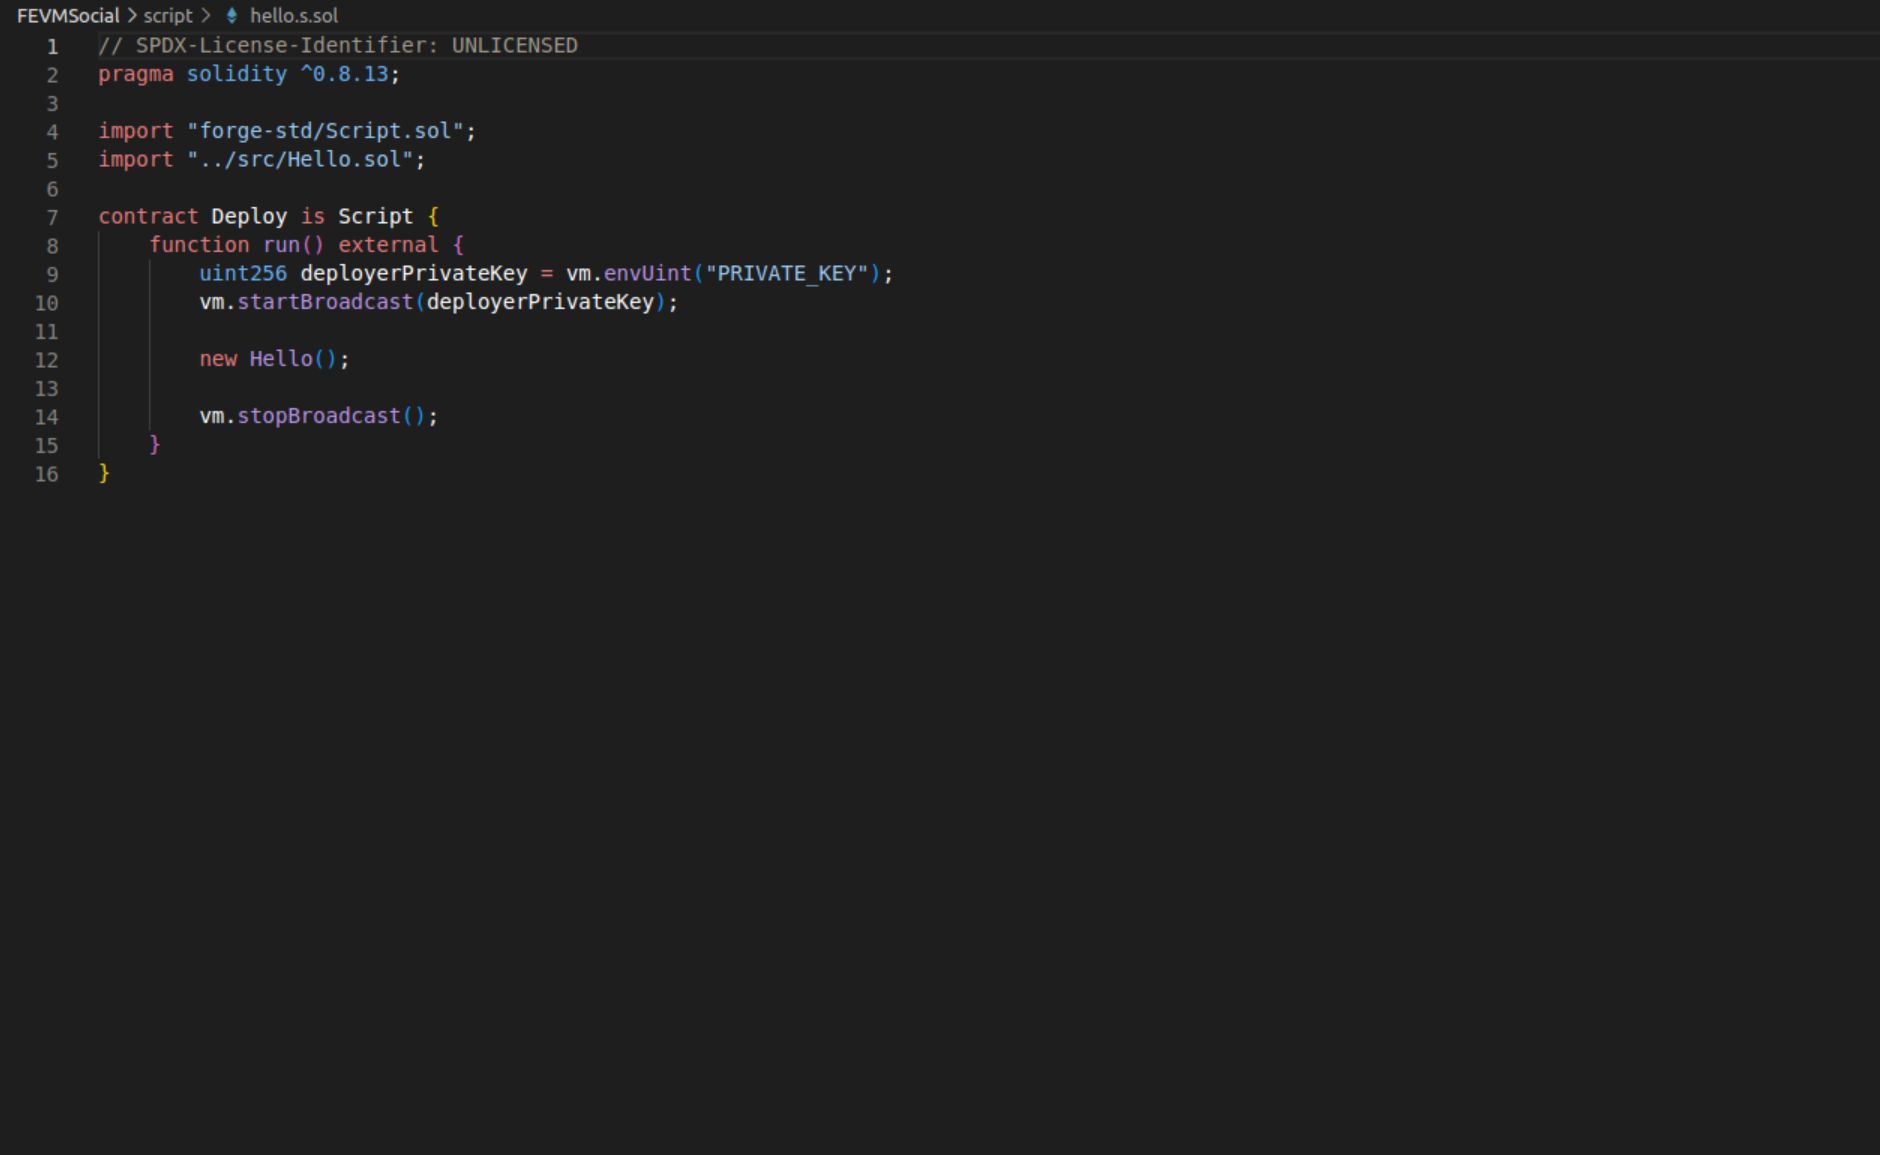Image resolution: width=1880 pixels, height=1155 pixels.
Task: Click 'deployerPrivateKey' argument on line 10
Action: (x=540, y=302)
